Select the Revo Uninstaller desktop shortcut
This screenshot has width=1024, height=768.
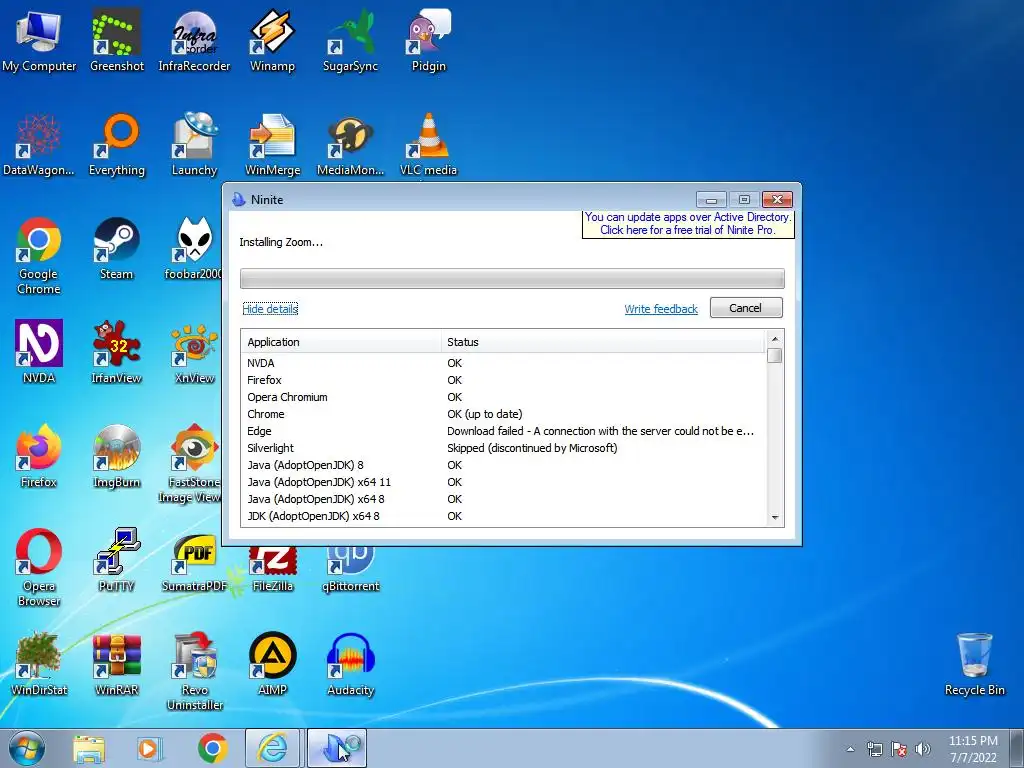tap(194, 672)
